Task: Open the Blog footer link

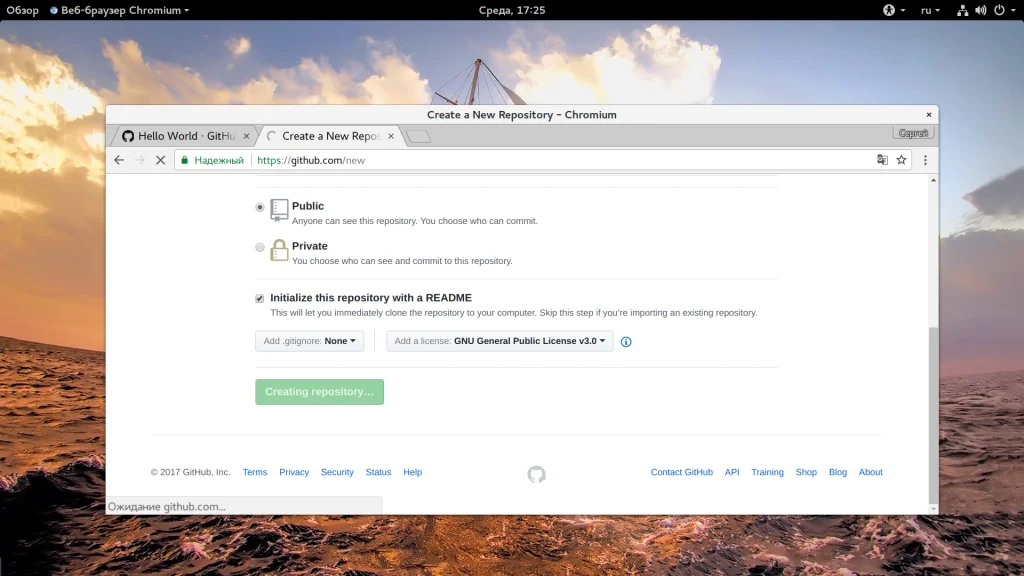Action: pyautogui.click(x=838, y=472)
